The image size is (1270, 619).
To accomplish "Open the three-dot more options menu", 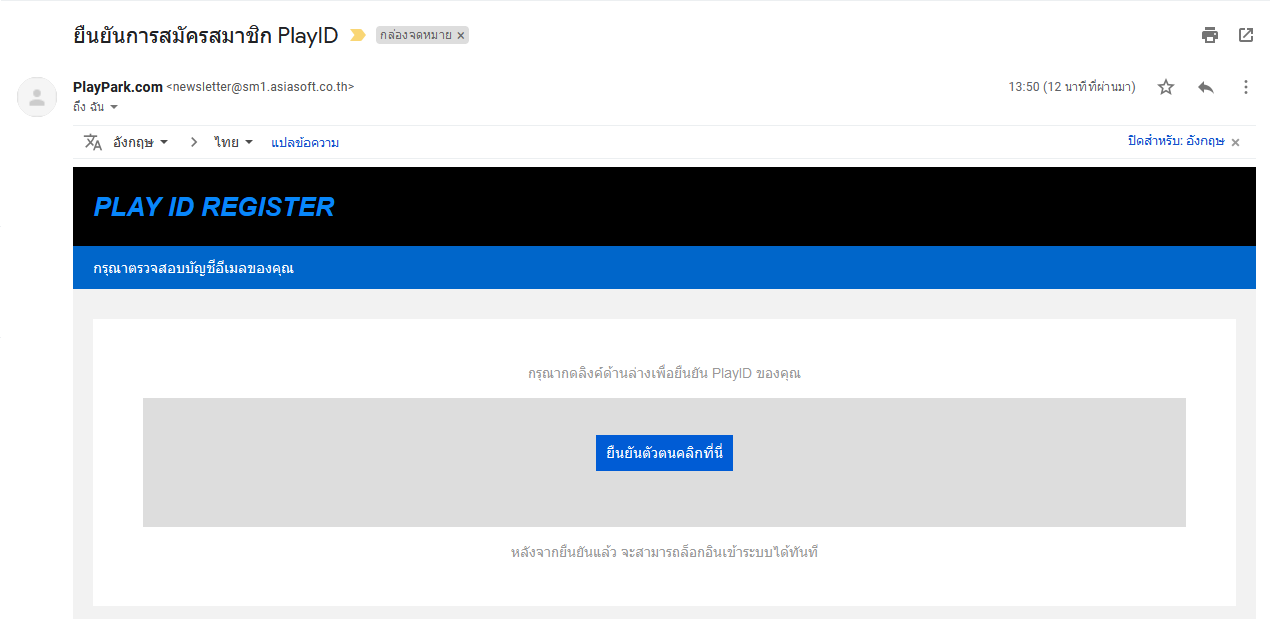I will (1246, 87).
